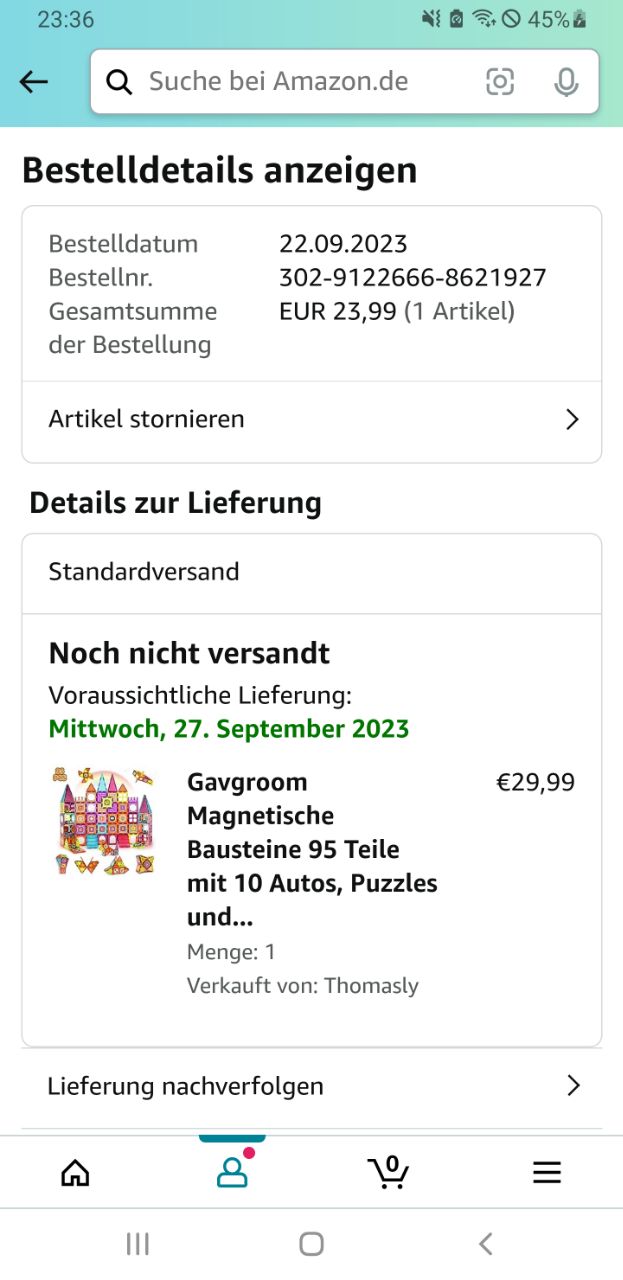Image resolution: width=623 pixels, height=1280 pixels.
Task: Open the shopping cart icon
Action: [x=388, y=1171]
